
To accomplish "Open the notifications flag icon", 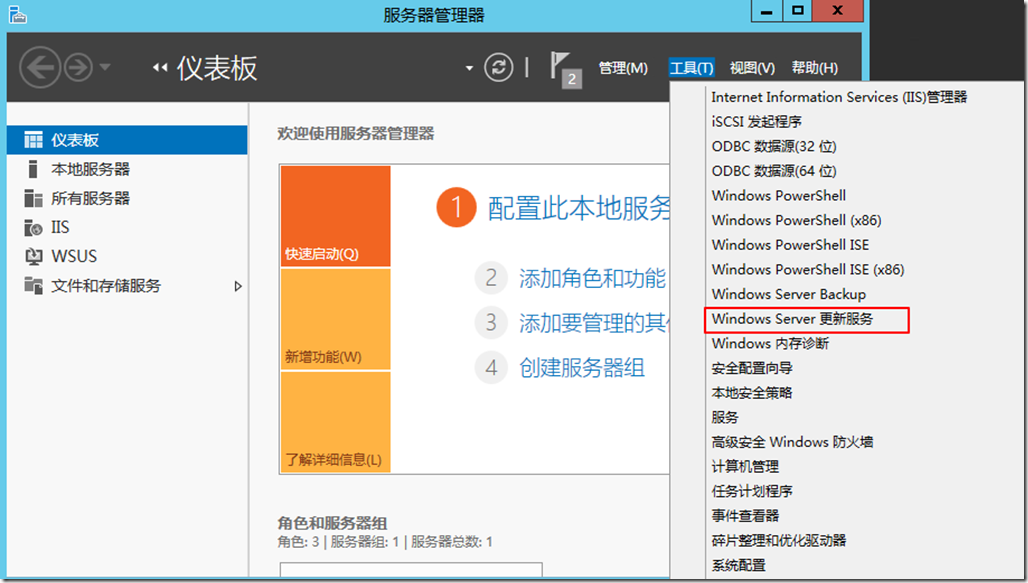I will click(x=565, y=70).
